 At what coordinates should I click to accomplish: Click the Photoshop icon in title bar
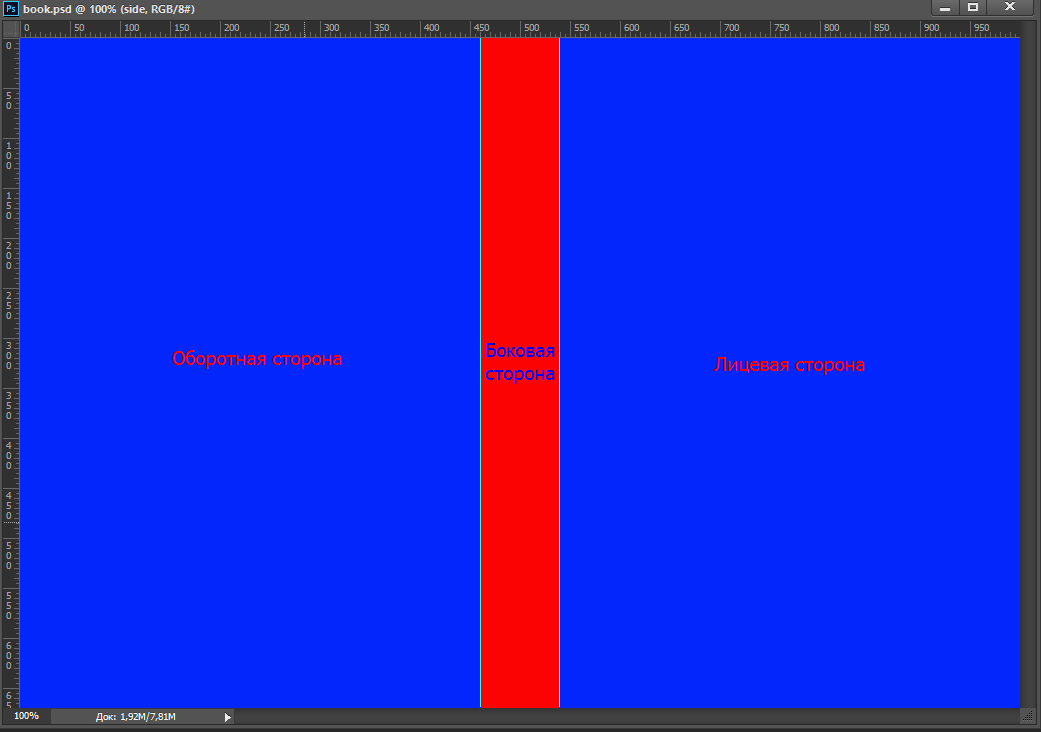(11, 8)
